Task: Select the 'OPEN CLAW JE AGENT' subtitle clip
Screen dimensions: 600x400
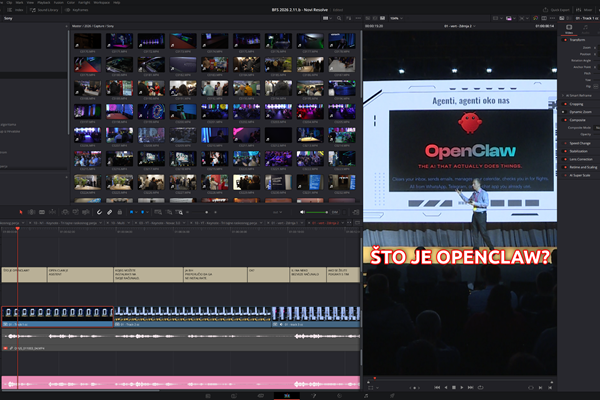Action: point(80,274)
